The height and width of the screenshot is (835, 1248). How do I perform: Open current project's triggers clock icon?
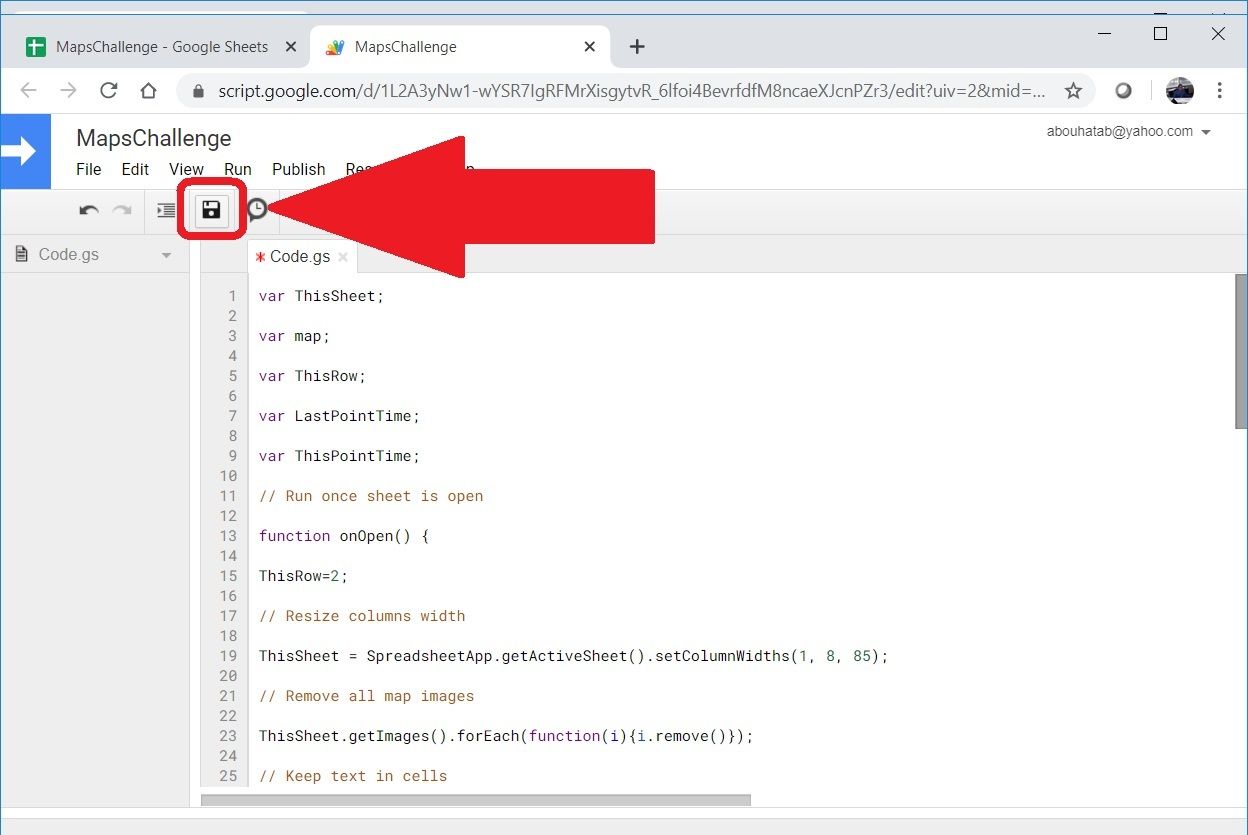point(257,209)
